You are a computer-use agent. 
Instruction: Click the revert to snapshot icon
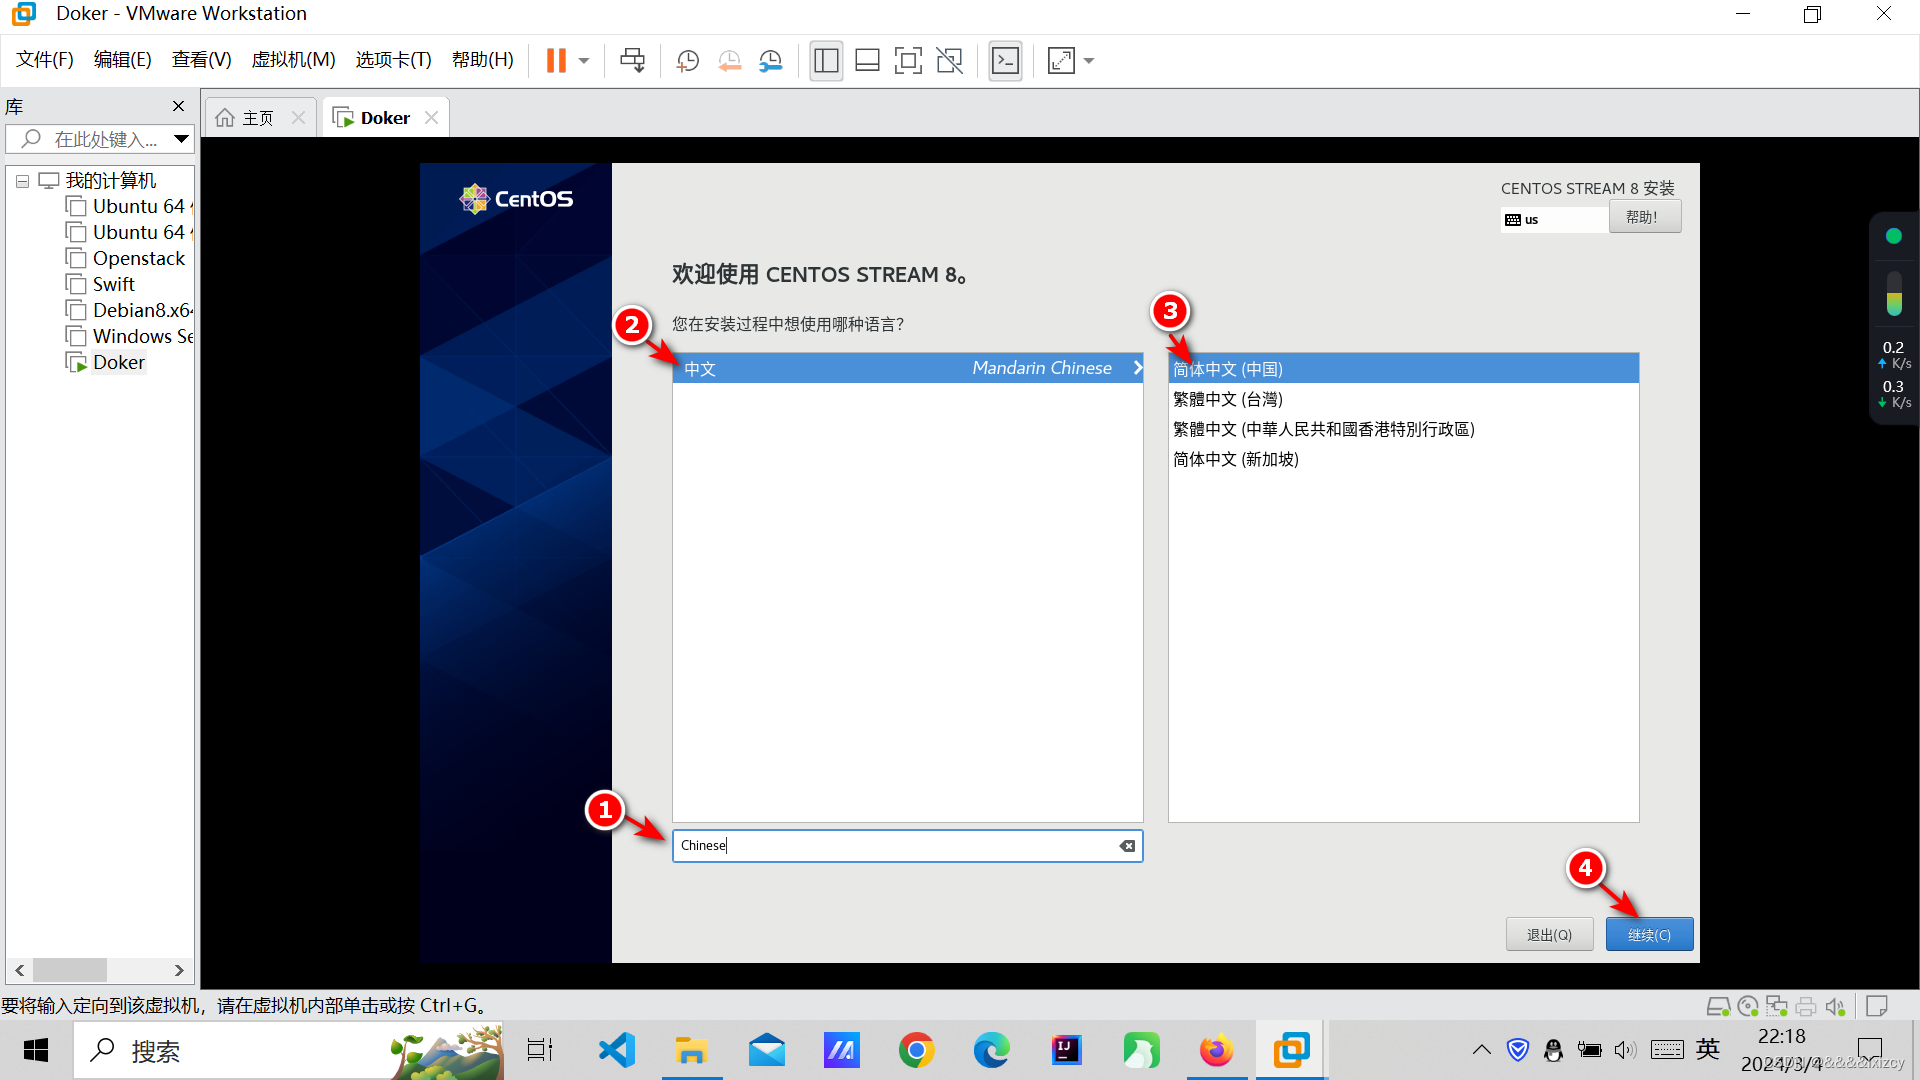pyautogui.click(x=729, y=61)
